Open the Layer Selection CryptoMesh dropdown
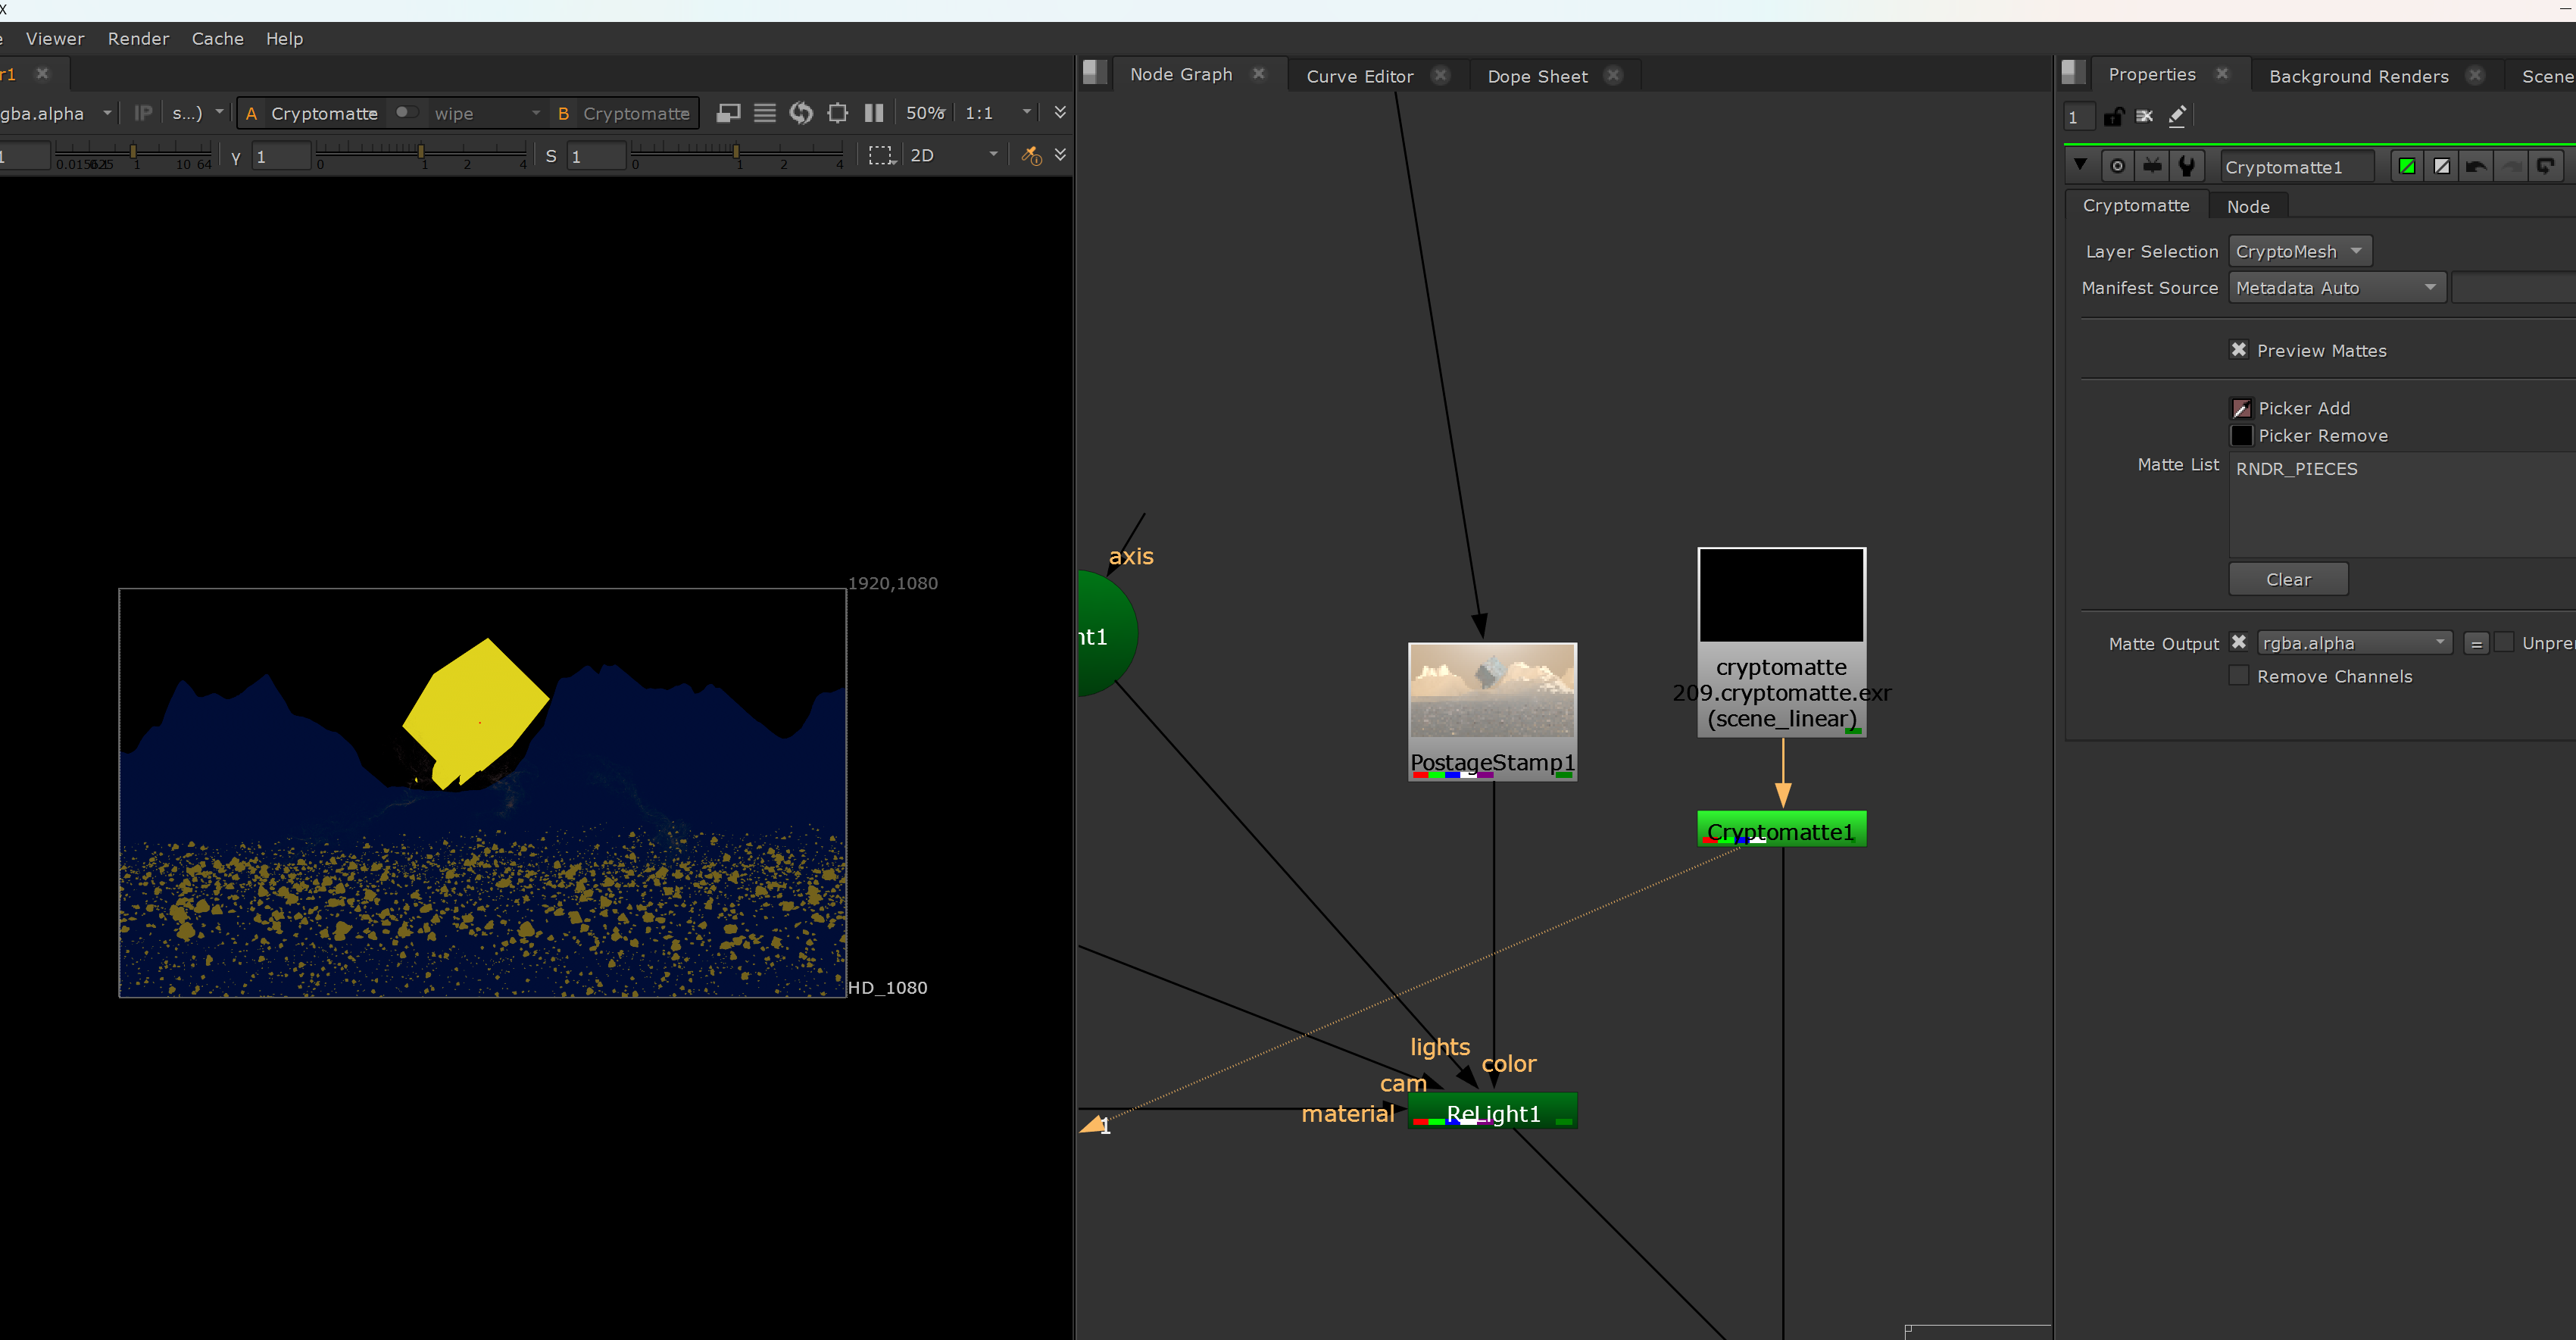The width and height of the screenshot is (2576, 1340). pos(2299,251)
